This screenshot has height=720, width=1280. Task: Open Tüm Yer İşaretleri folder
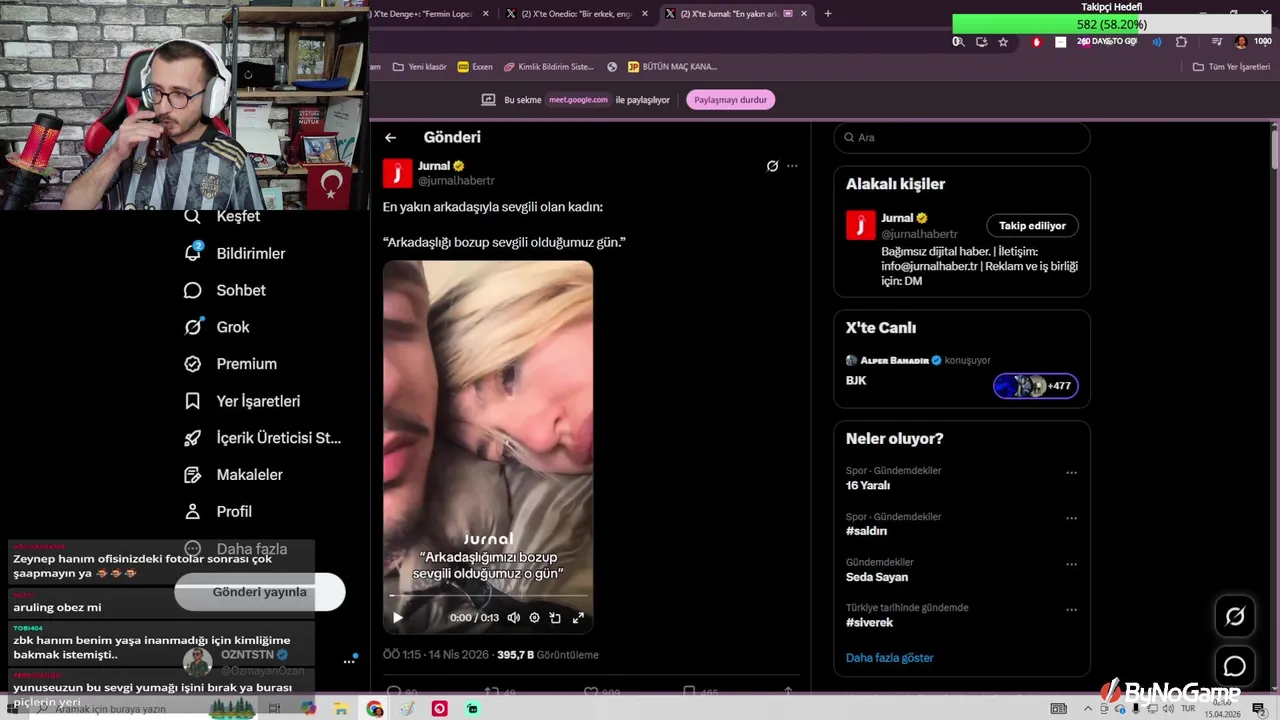tap(1231, 67)
